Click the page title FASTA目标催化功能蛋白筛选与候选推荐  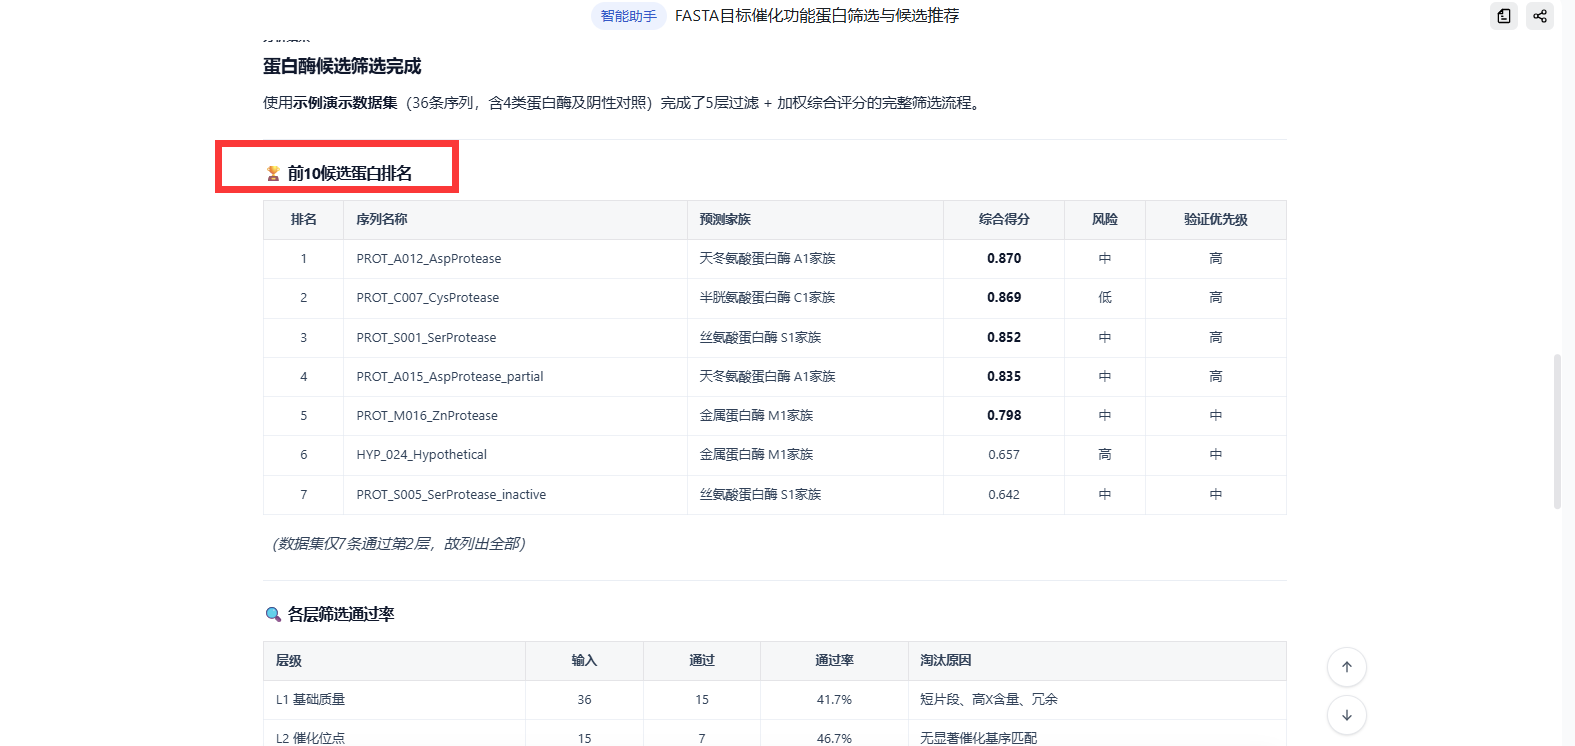pyautogui.click(x=817, y=16)
